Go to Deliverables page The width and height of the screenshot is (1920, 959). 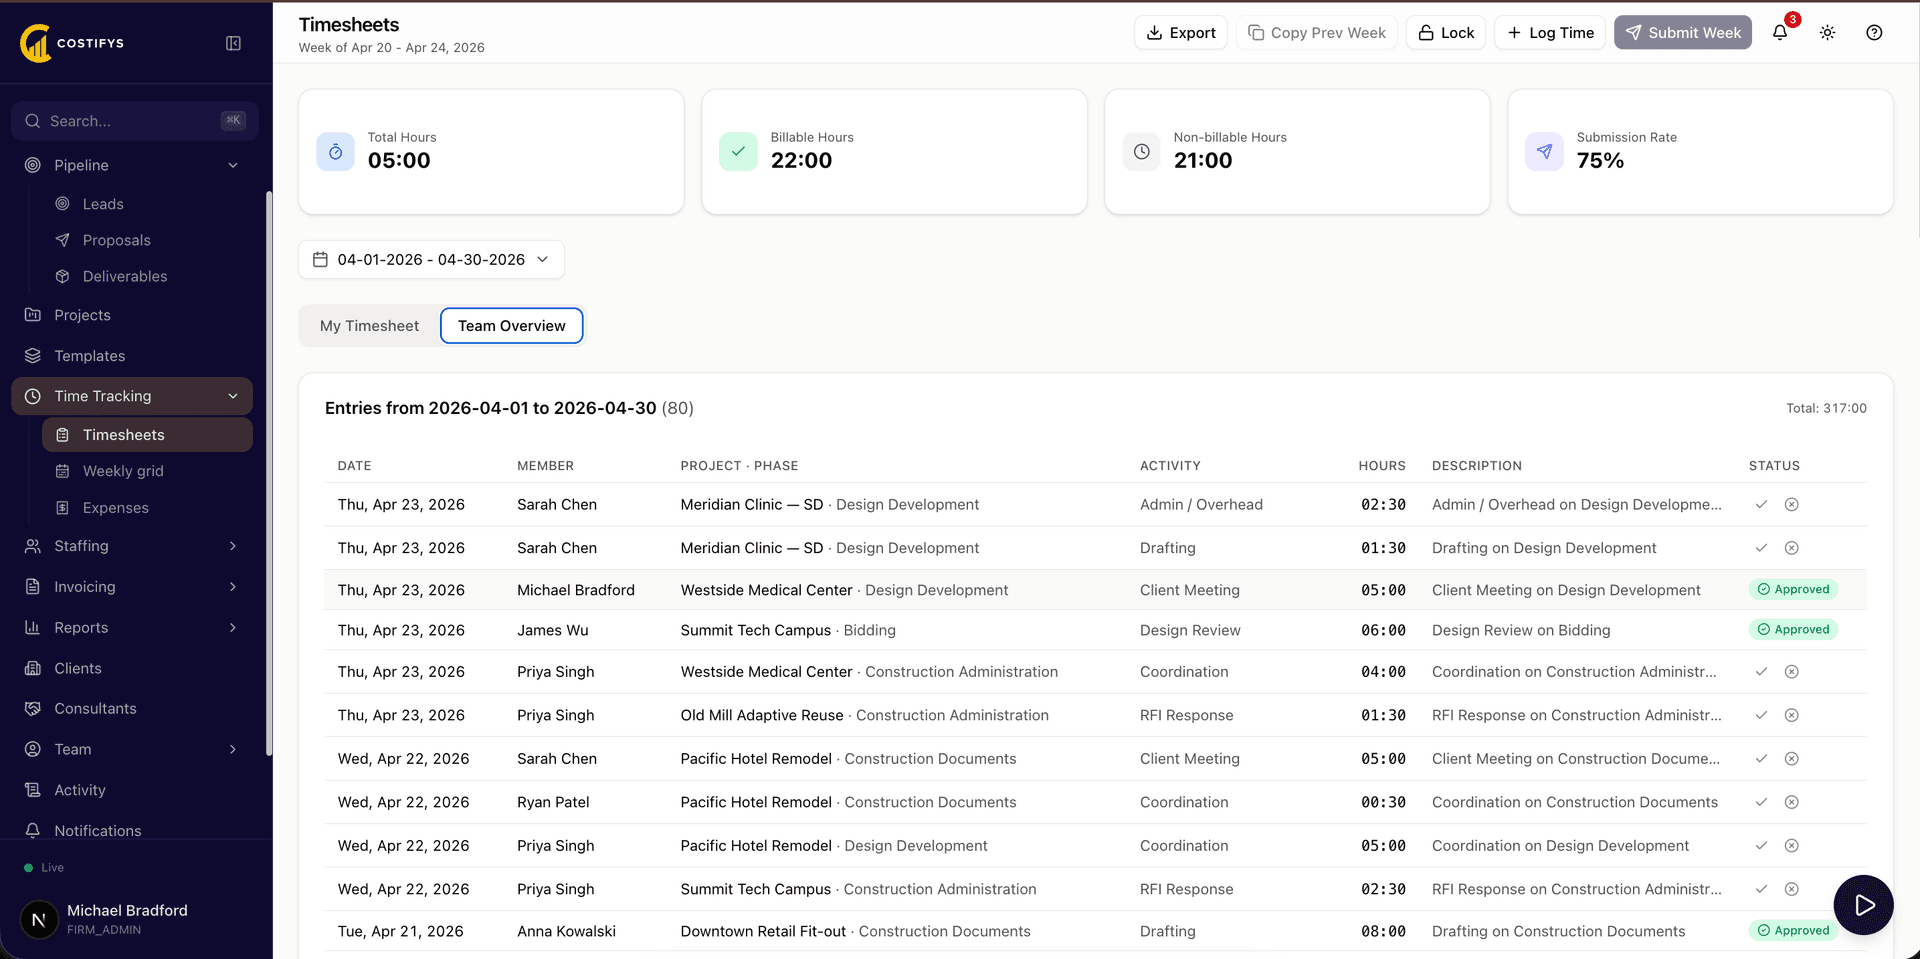147,276
